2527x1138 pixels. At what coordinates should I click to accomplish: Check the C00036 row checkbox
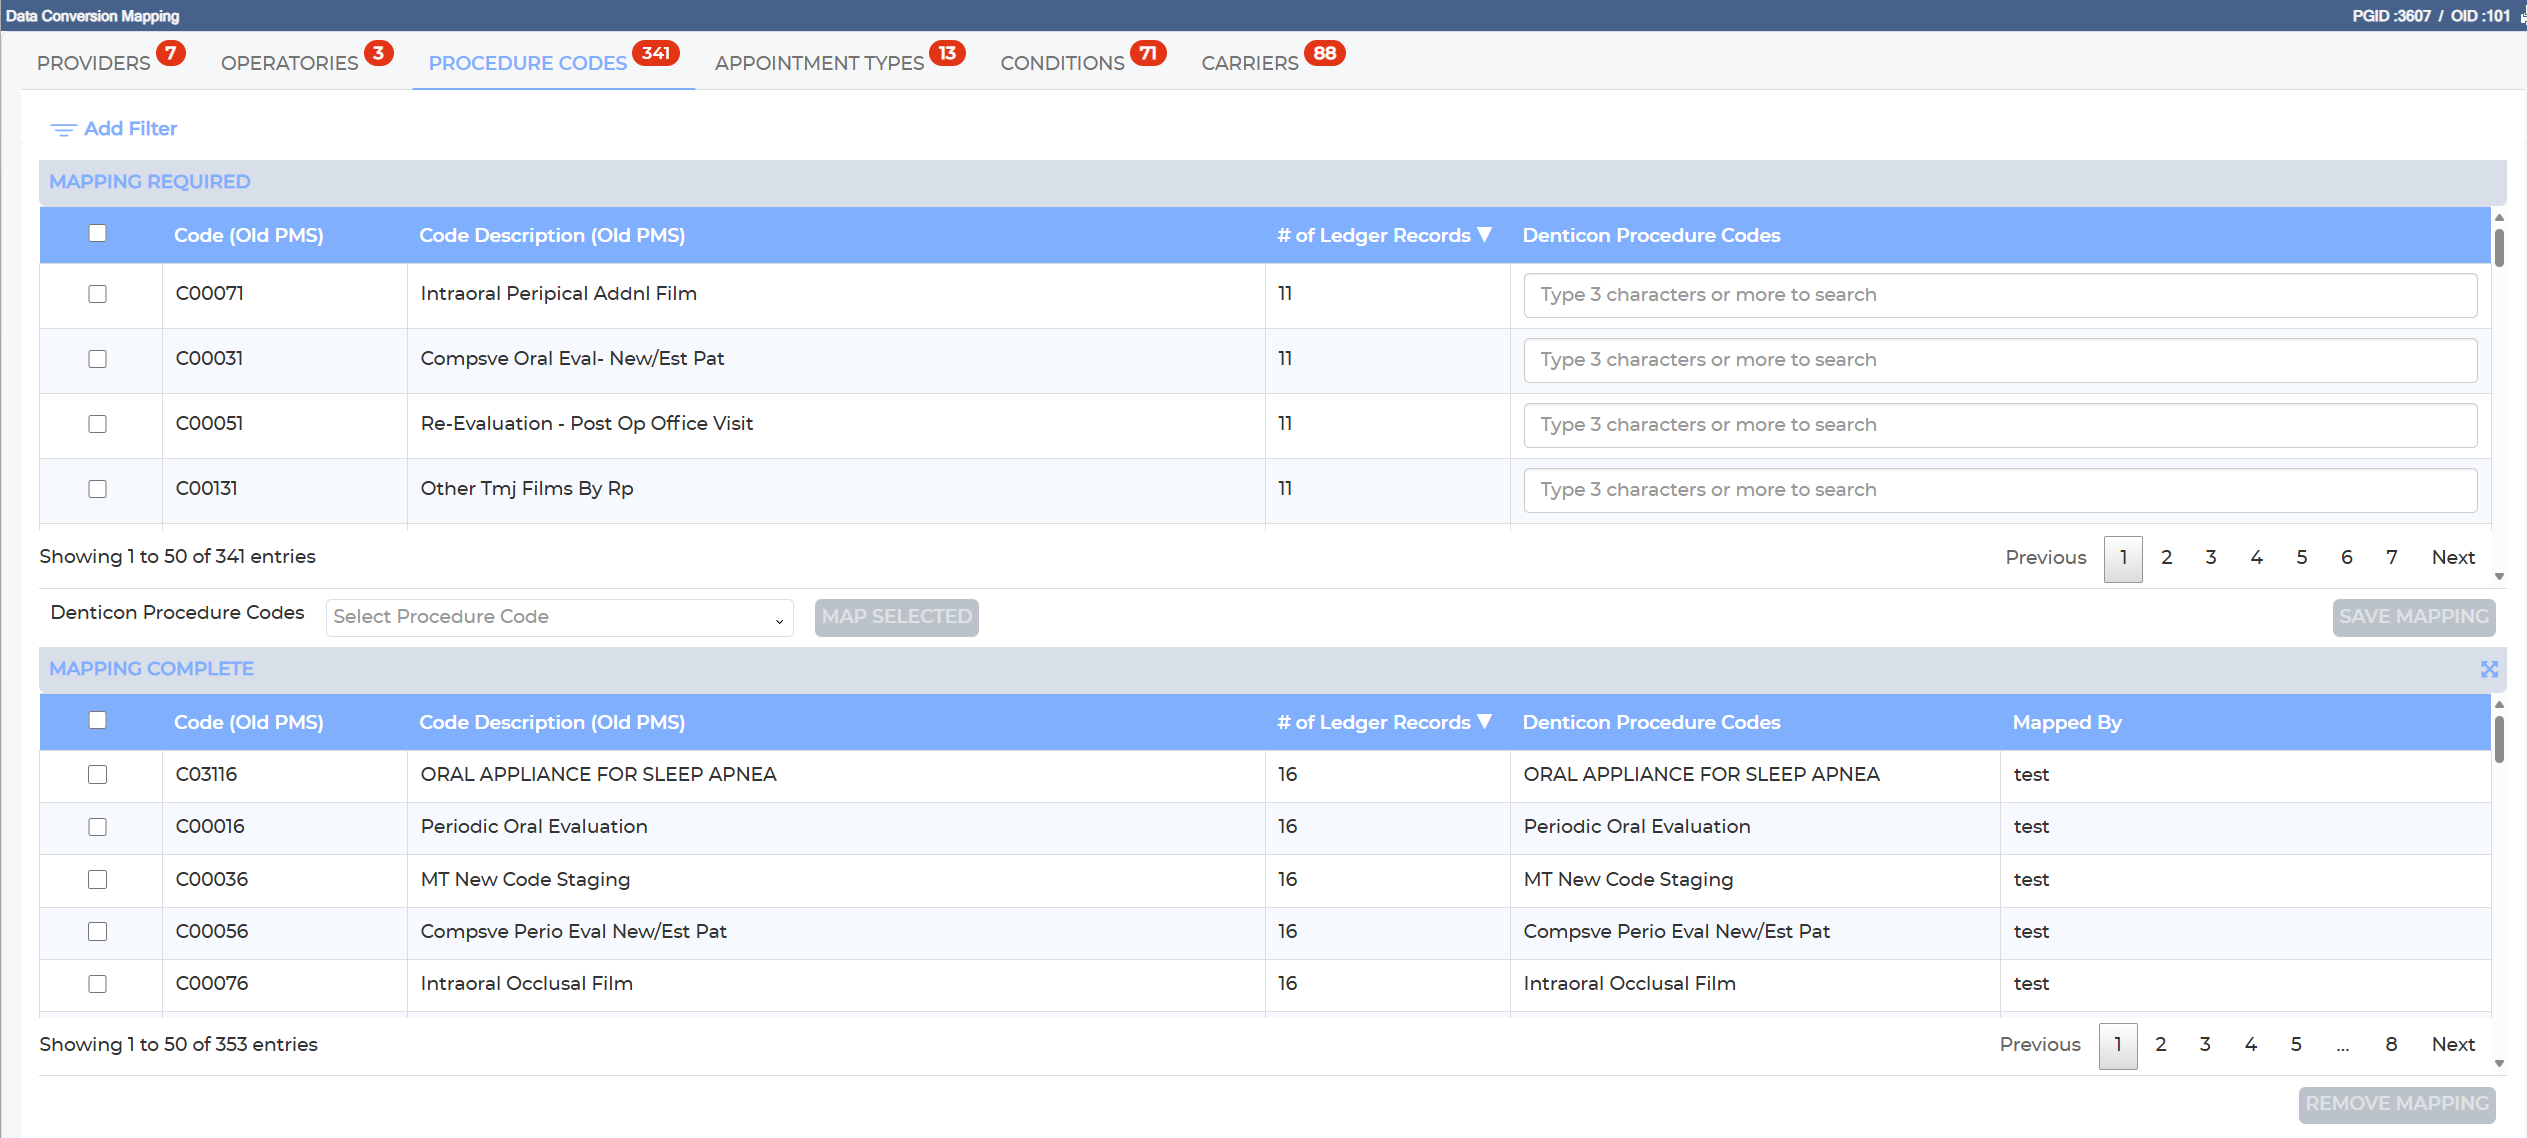[97, 880]
